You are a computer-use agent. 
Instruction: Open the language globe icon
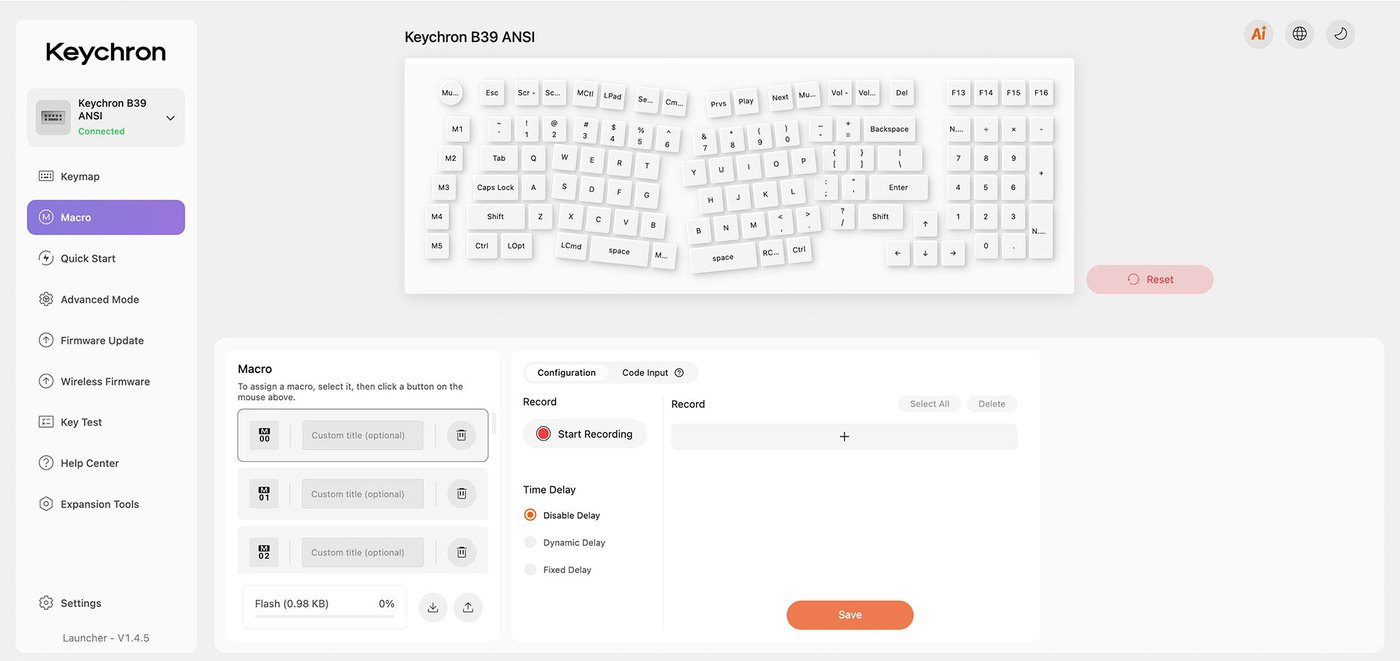pyautogui.click(x=1299, y=34)
